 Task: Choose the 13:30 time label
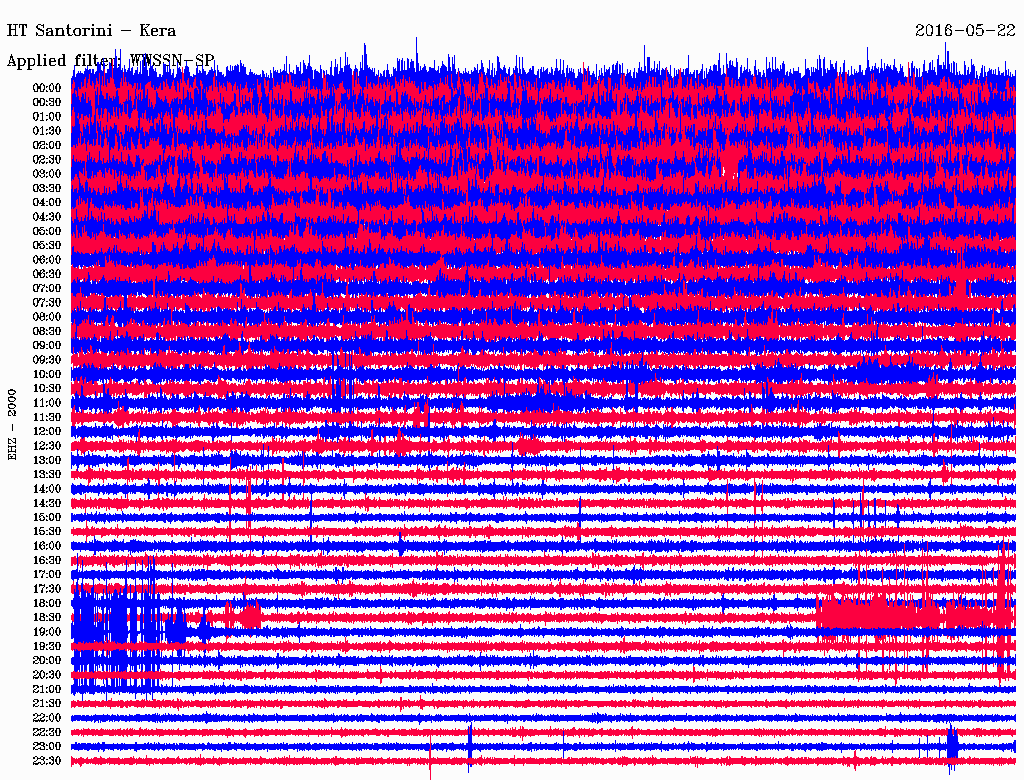tap(47, 474)
